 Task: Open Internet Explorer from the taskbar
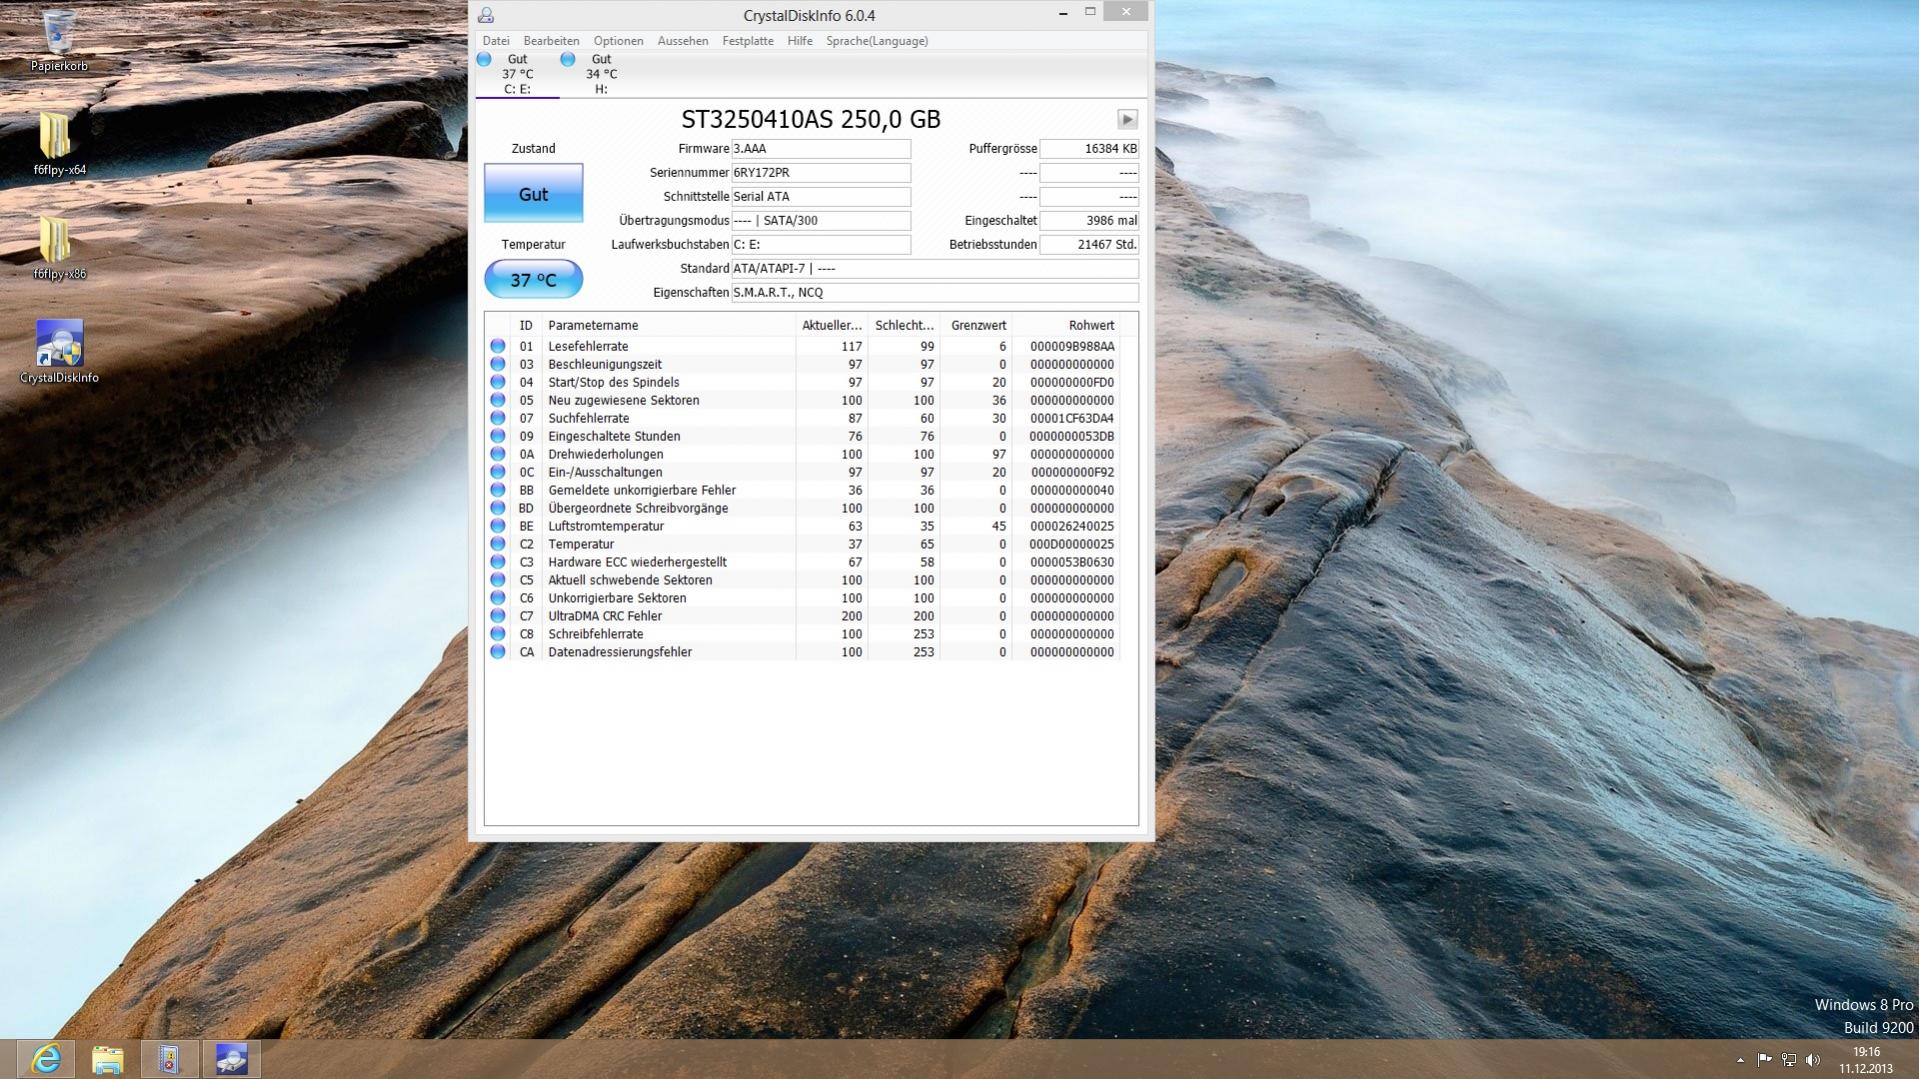point(46,1059)
